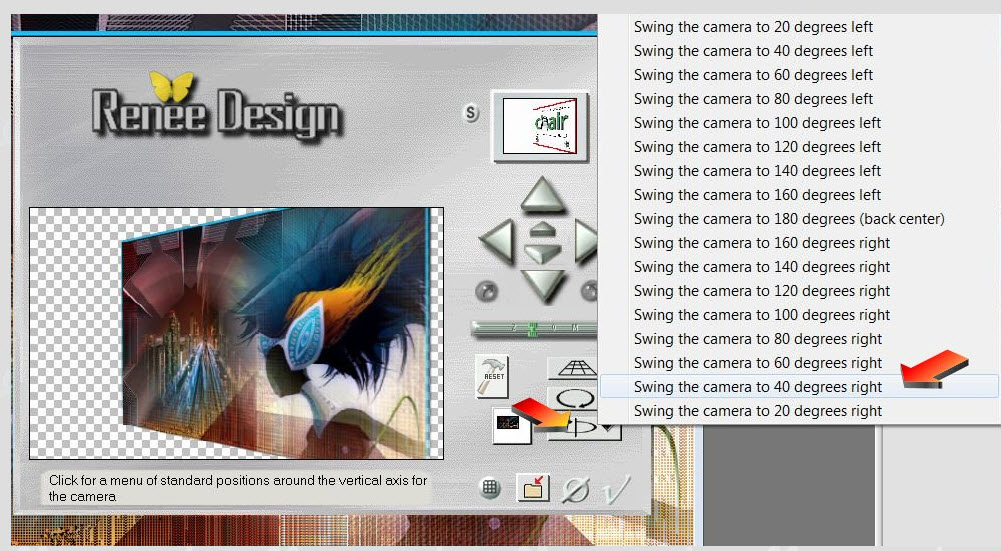
Task: Click the small inner up arrow
Action: click(x=542, y=229)
